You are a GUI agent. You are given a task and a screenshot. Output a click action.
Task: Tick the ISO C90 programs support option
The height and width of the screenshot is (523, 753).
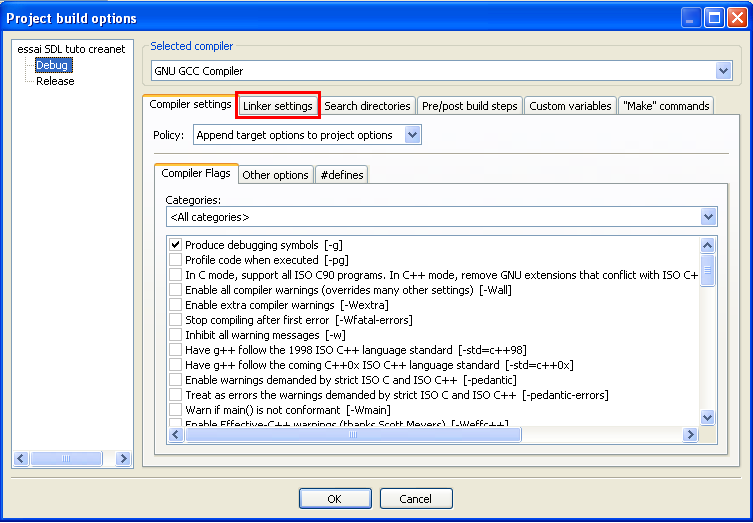tap(175, 275)
